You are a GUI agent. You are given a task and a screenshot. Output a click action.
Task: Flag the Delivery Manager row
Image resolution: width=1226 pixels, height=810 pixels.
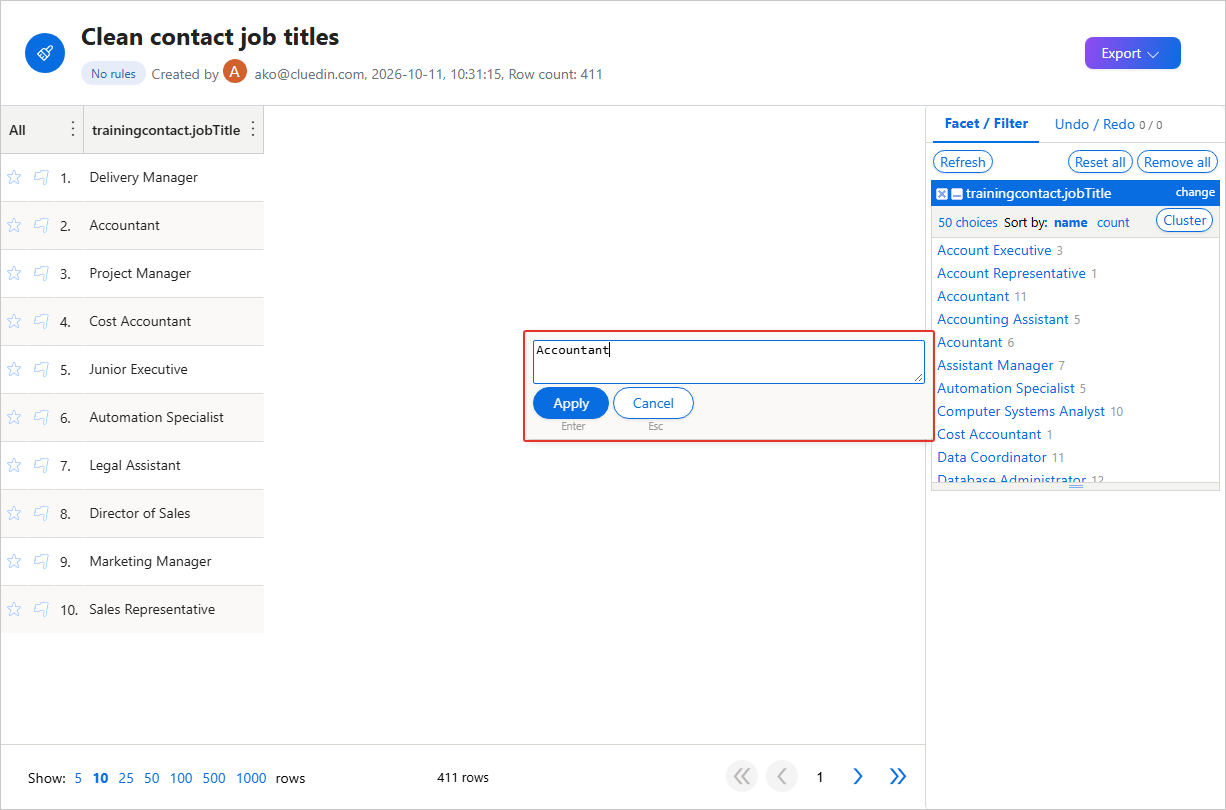(x=41, y=177)
